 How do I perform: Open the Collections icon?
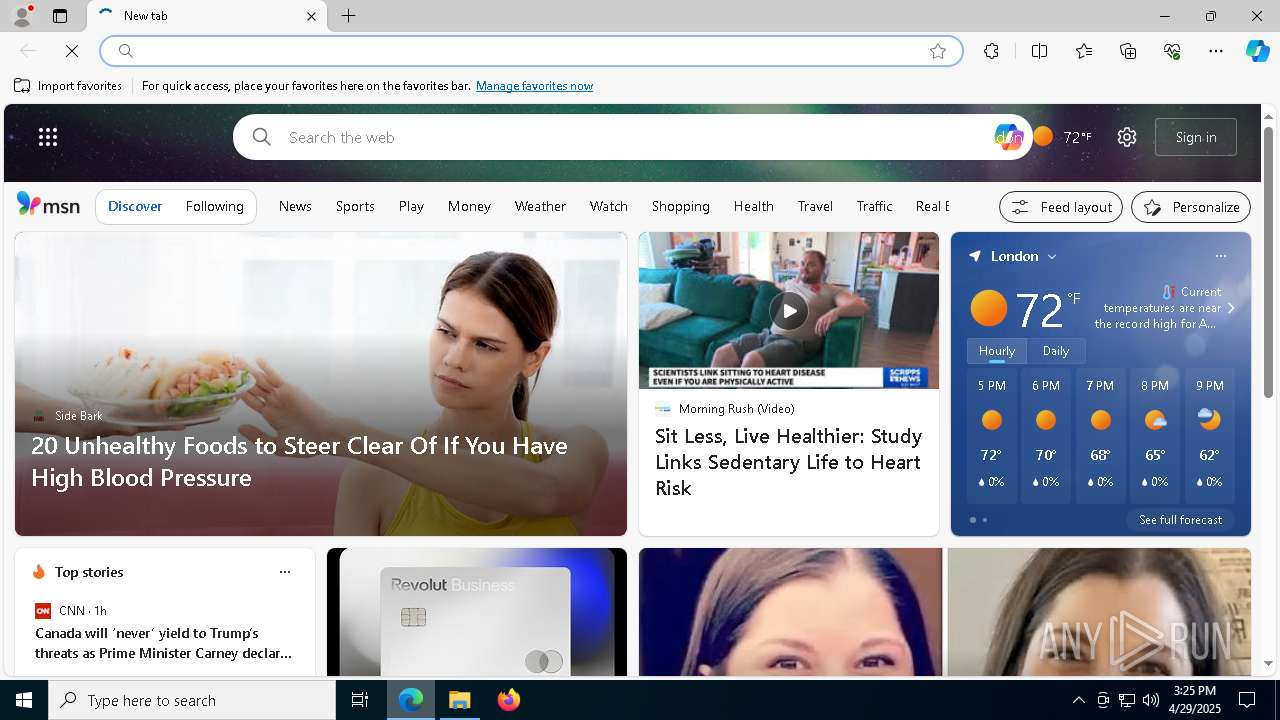point(1128,51)
